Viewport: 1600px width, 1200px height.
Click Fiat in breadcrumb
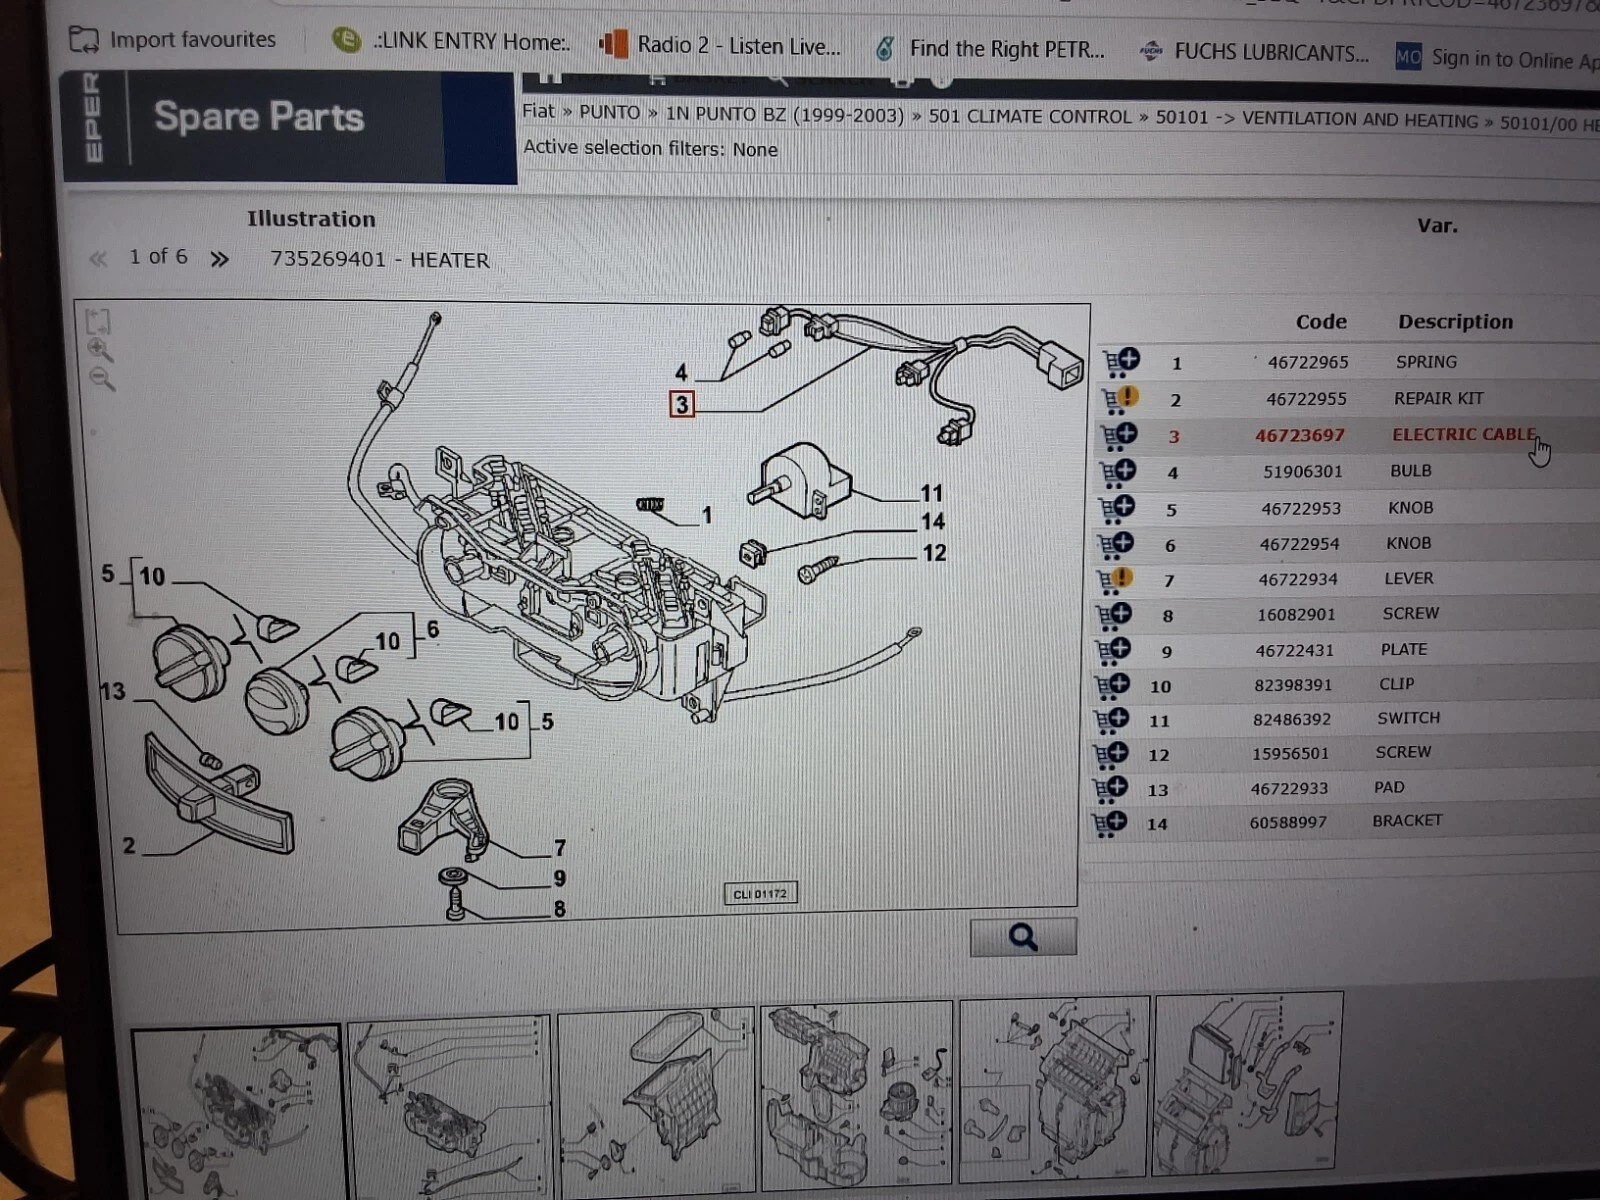pyautogui.click(x=538, y=111)
